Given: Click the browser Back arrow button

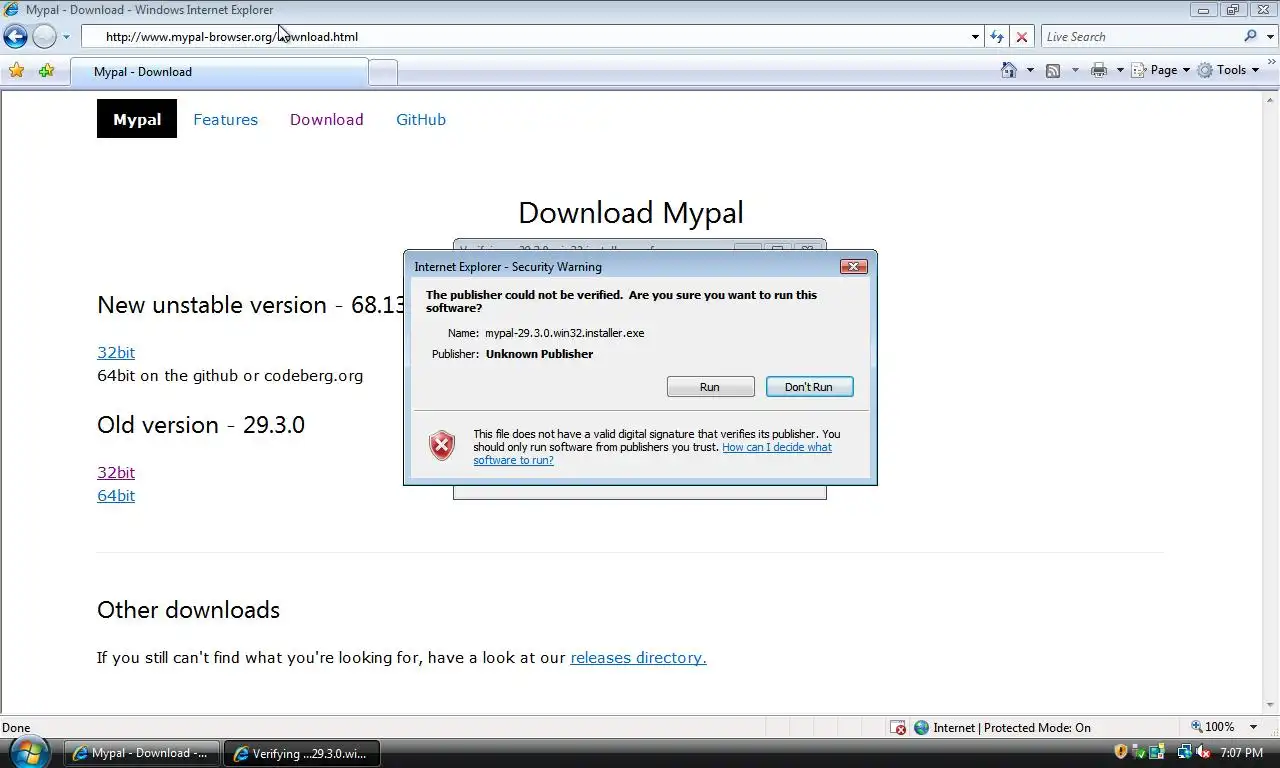Looking at the screenshot, I should tap(15, 37).
